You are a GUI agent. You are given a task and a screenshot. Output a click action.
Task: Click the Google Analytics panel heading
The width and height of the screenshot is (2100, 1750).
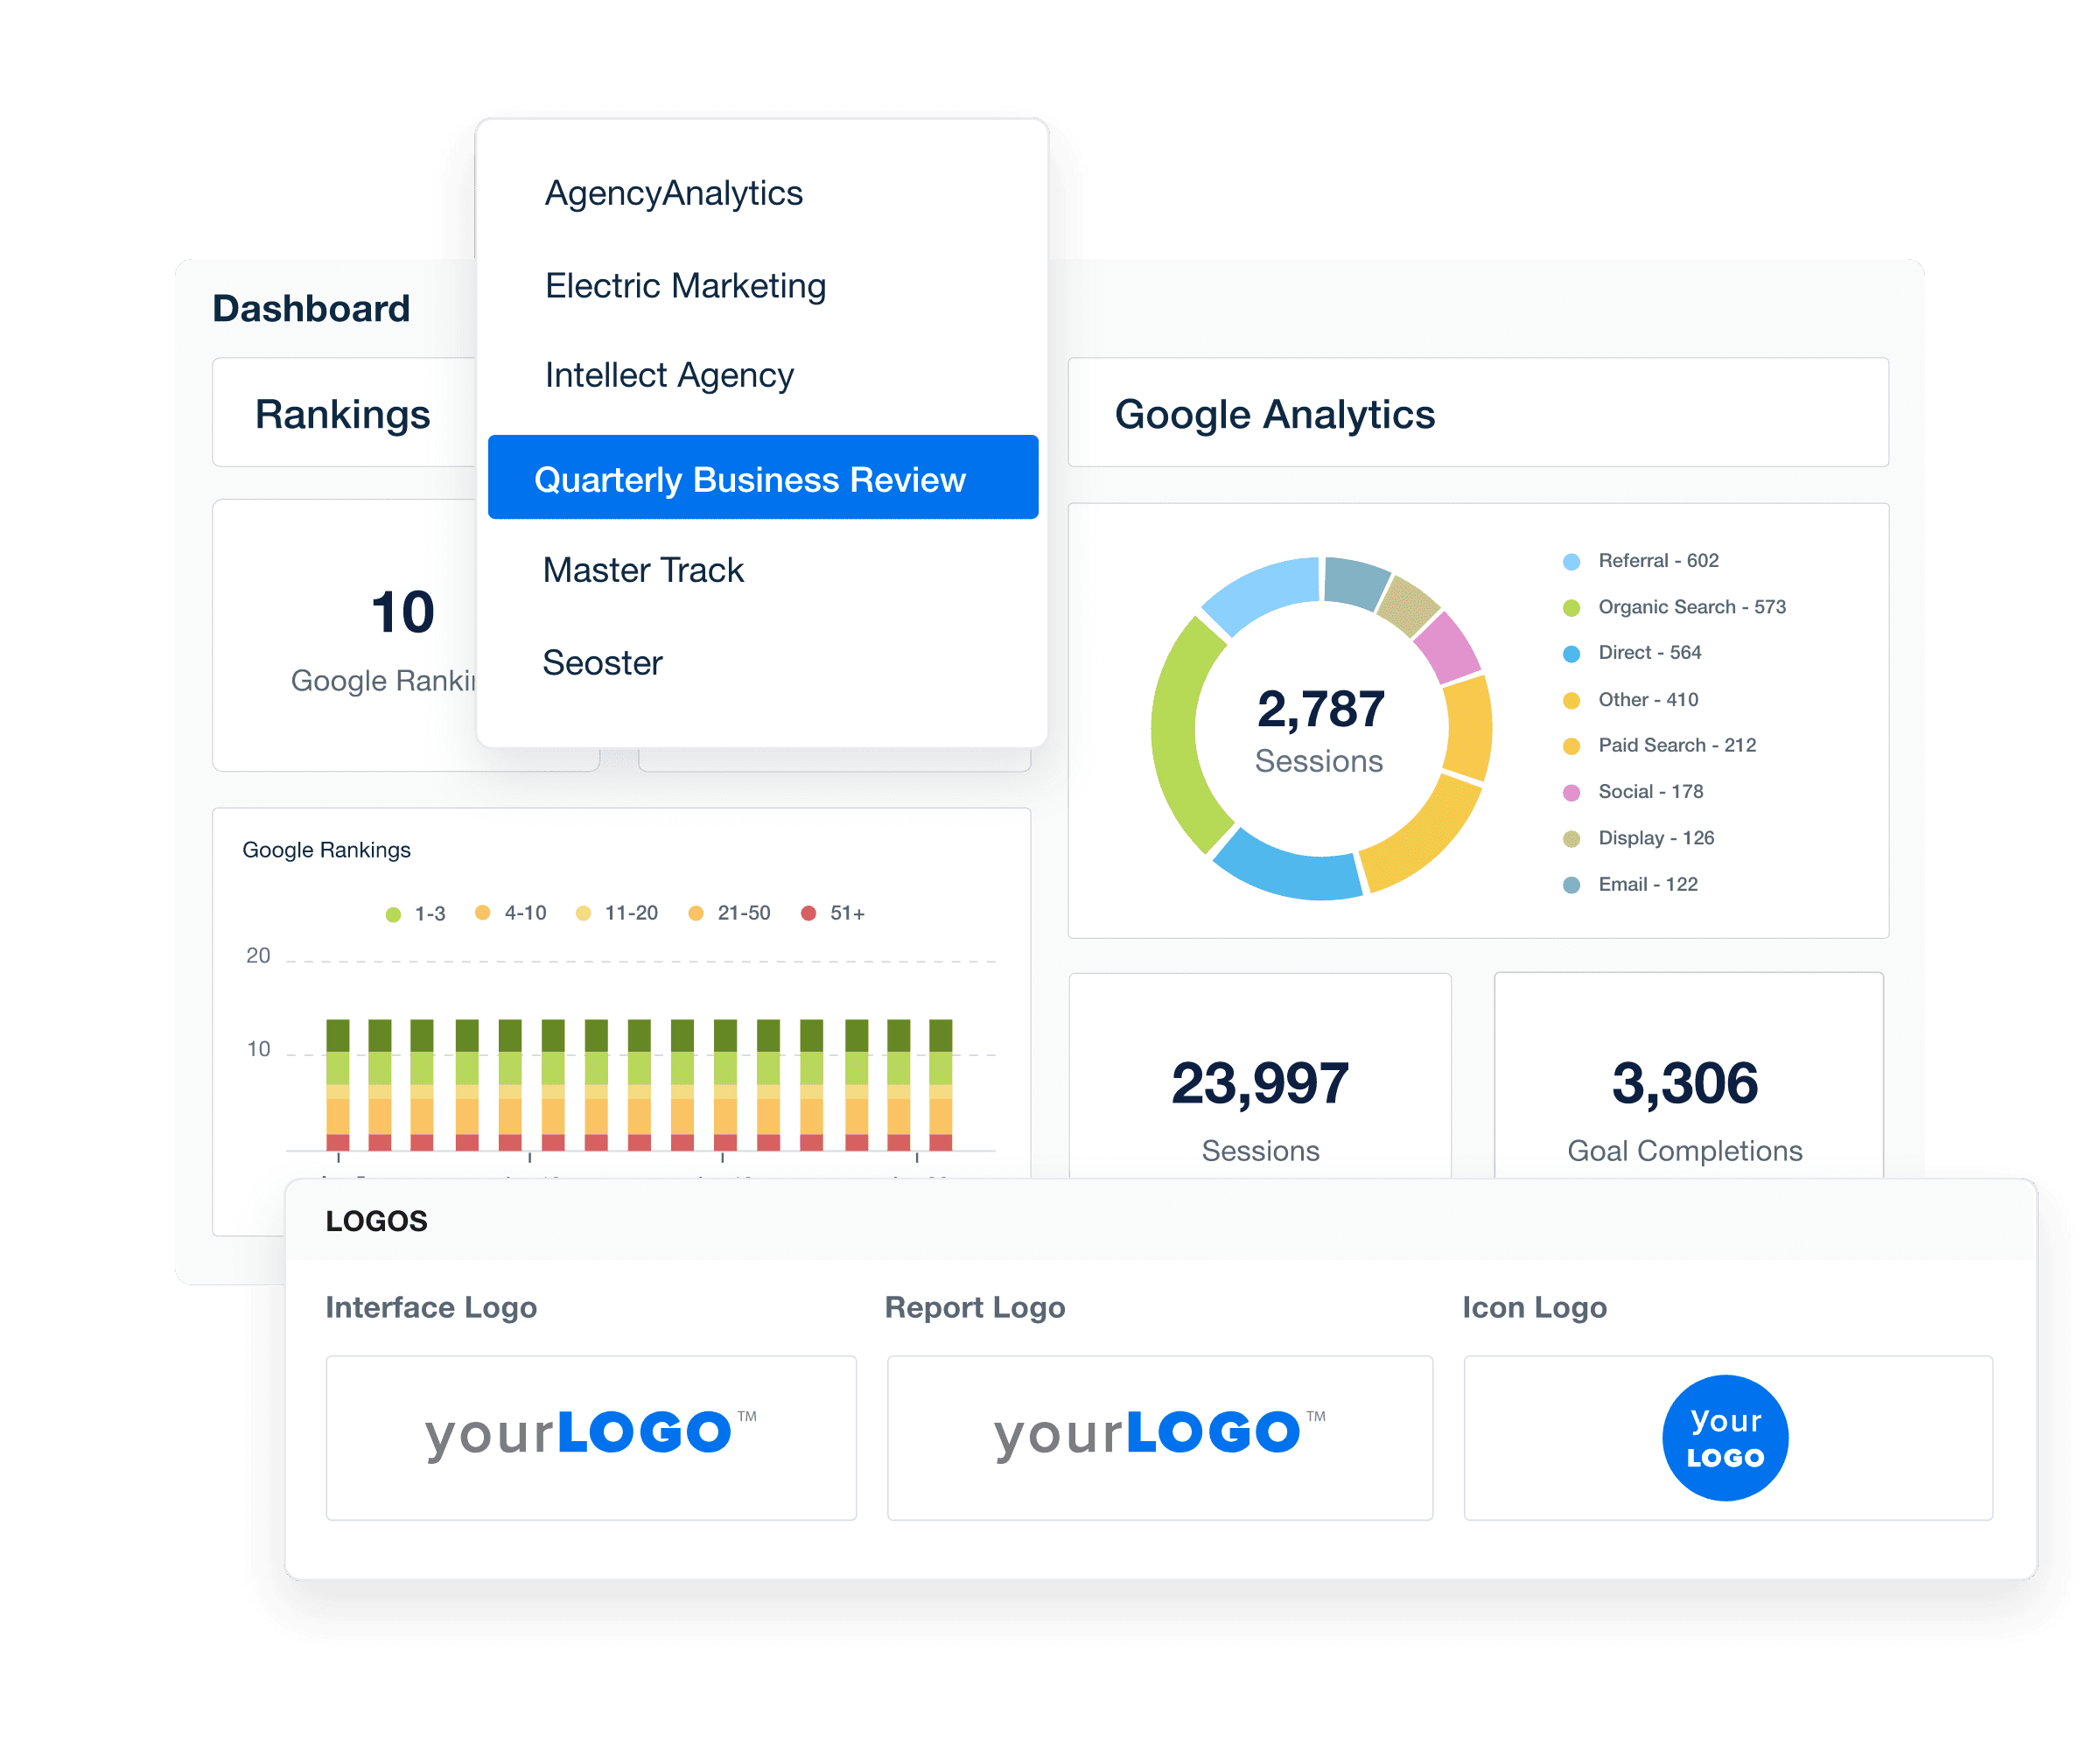(1275, 414)
